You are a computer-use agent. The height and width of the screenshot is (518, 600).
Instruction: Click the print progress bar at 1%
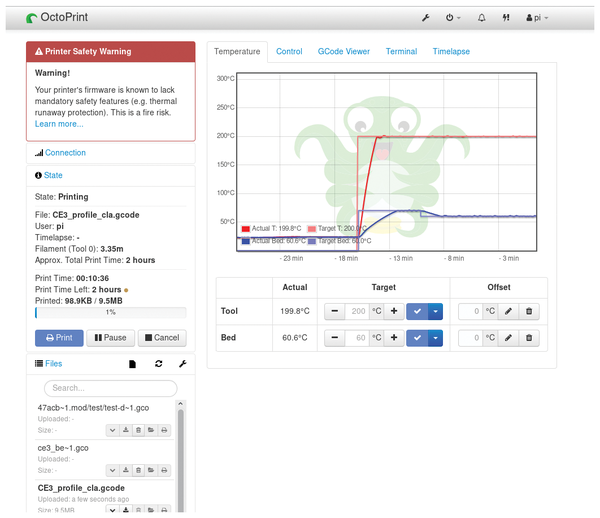tap(111, 312)
